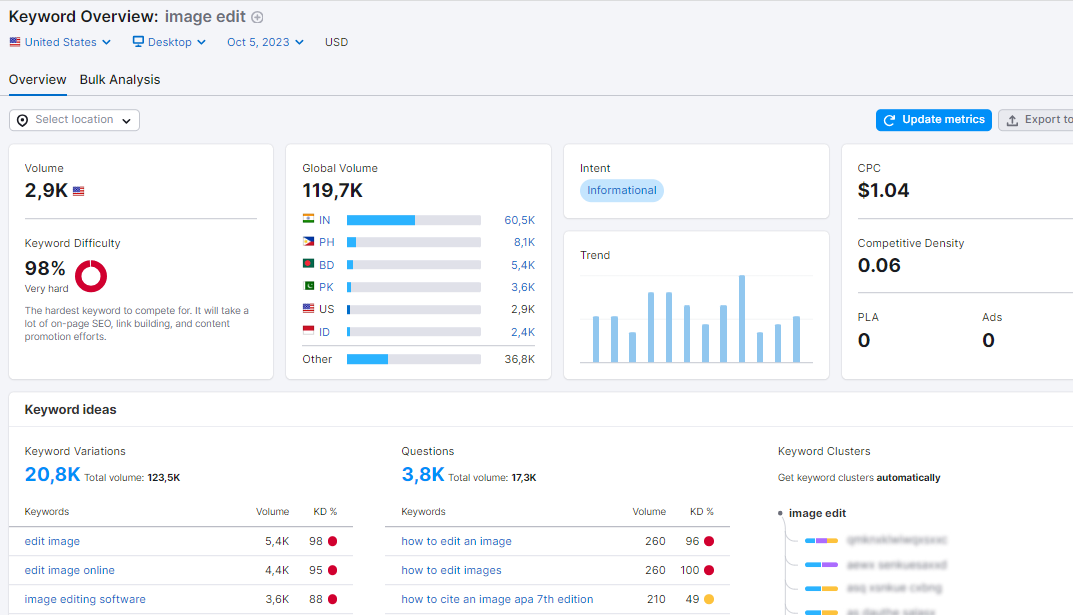
Task: Click the refresh icon on Update metrics
Action: [890, 120]
